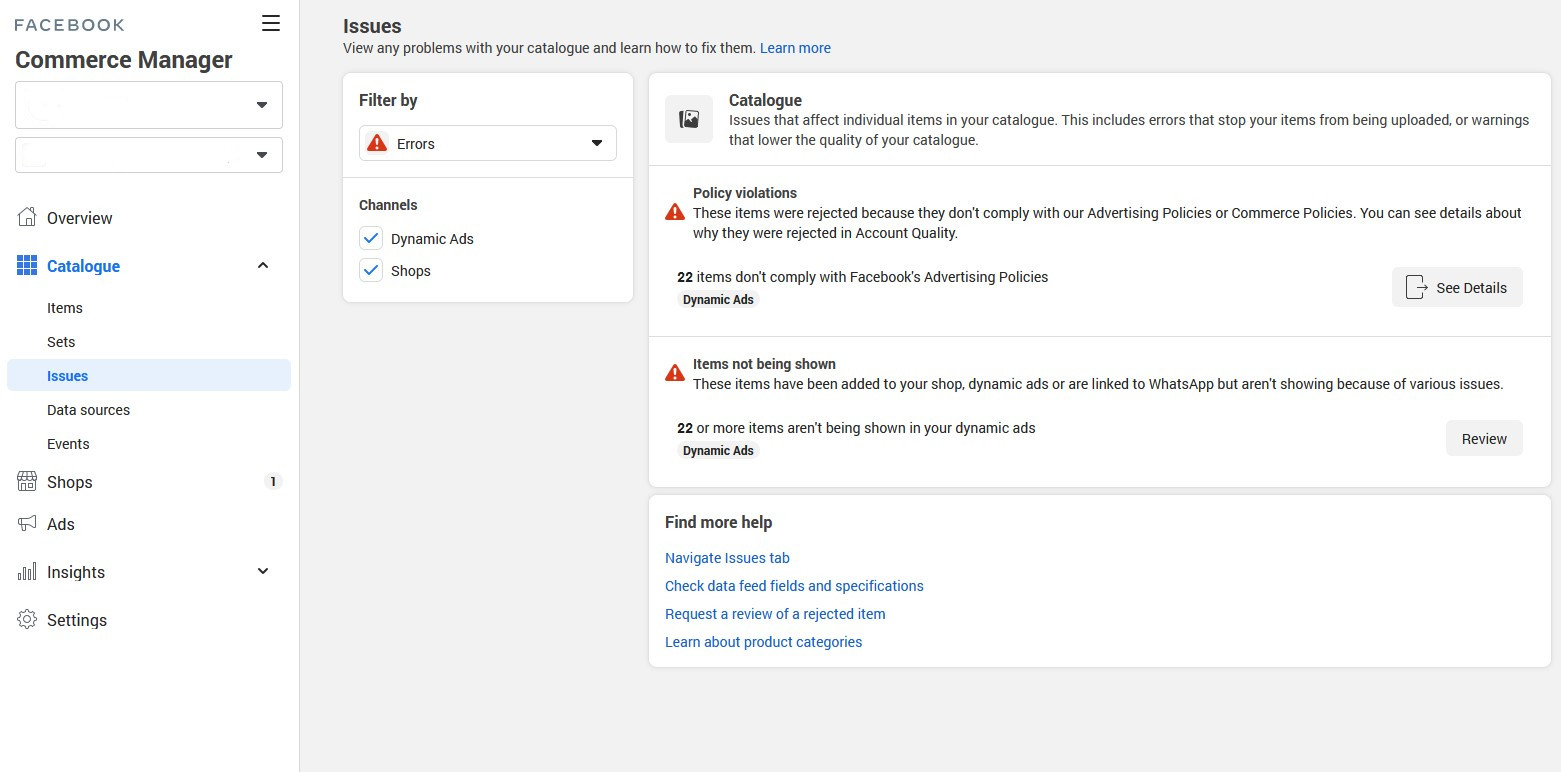Click the warning triangle beside Items not being shown

pos(675,373)
